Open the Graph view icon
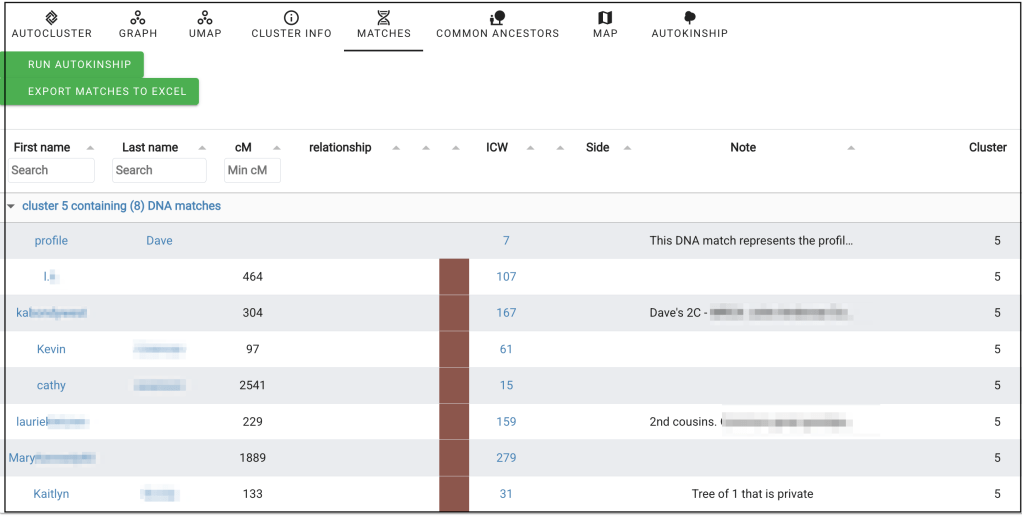Viewport: 1022px width, 519px height. (x=138, y=18)
